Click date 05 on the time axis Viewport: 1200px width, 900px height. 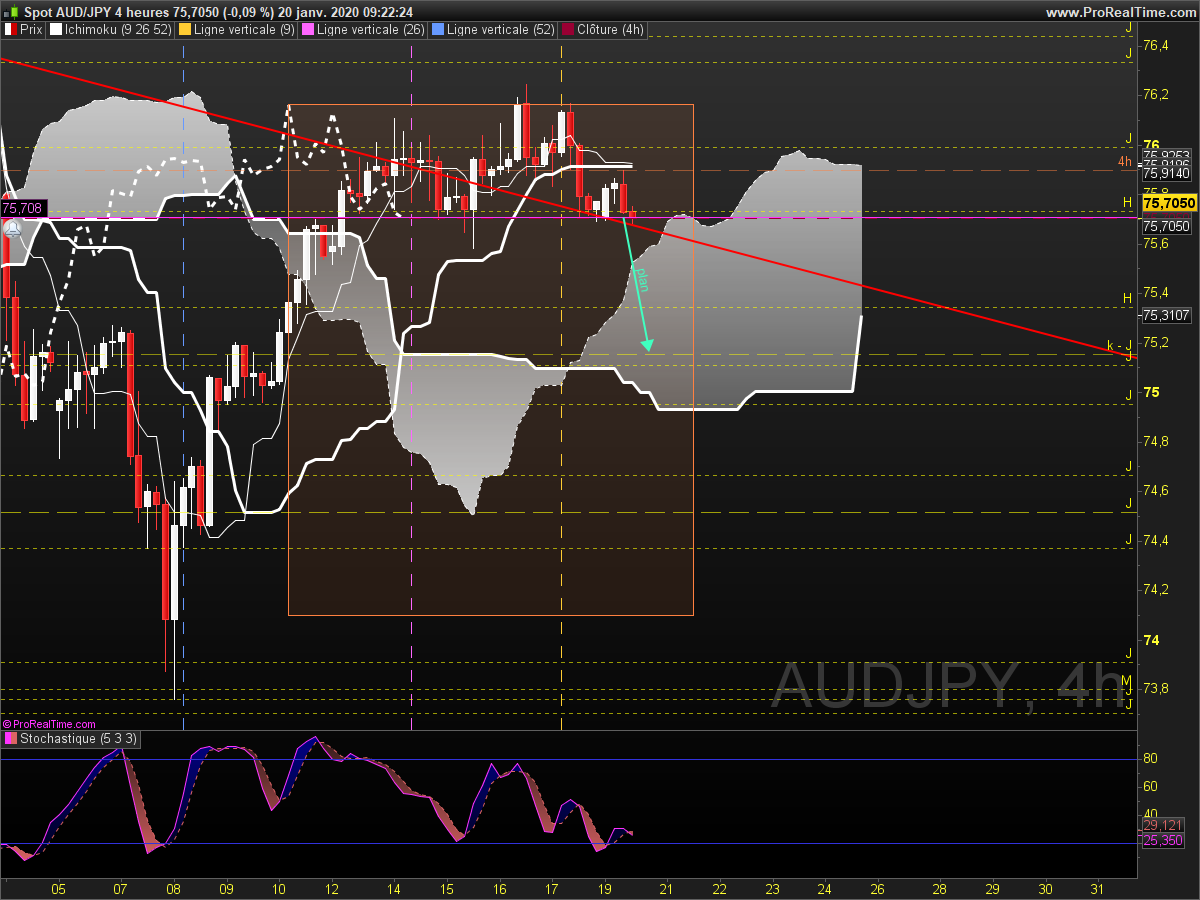(x=59, y=888)
